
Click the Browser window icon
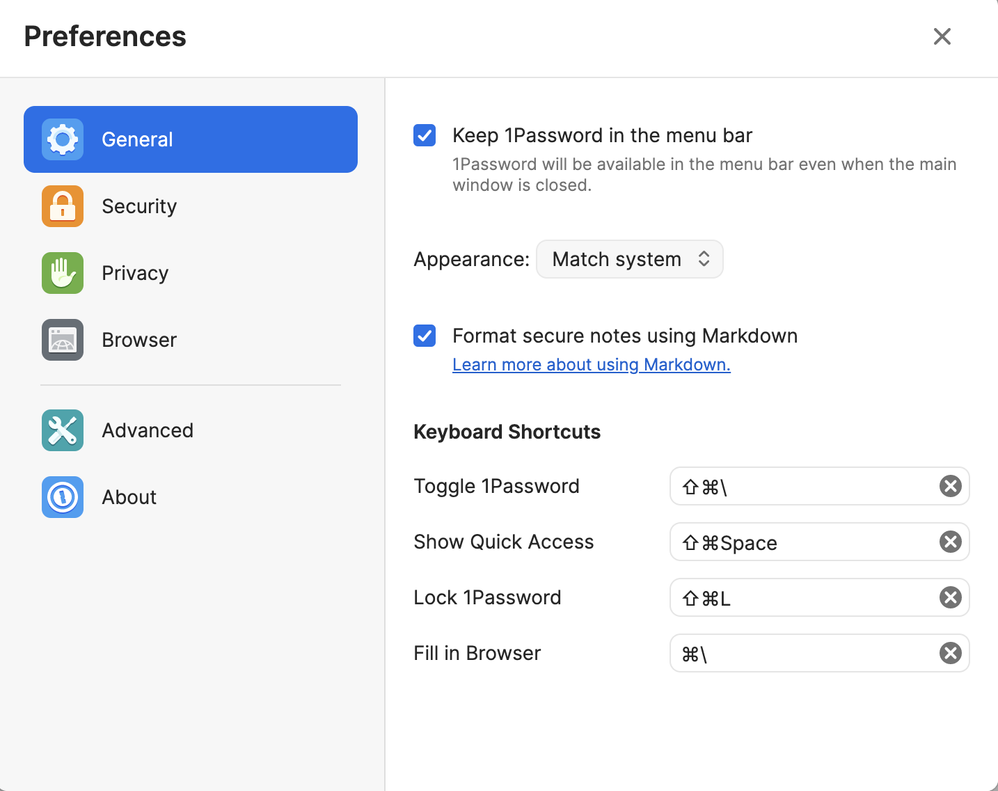tap(62, 340)
